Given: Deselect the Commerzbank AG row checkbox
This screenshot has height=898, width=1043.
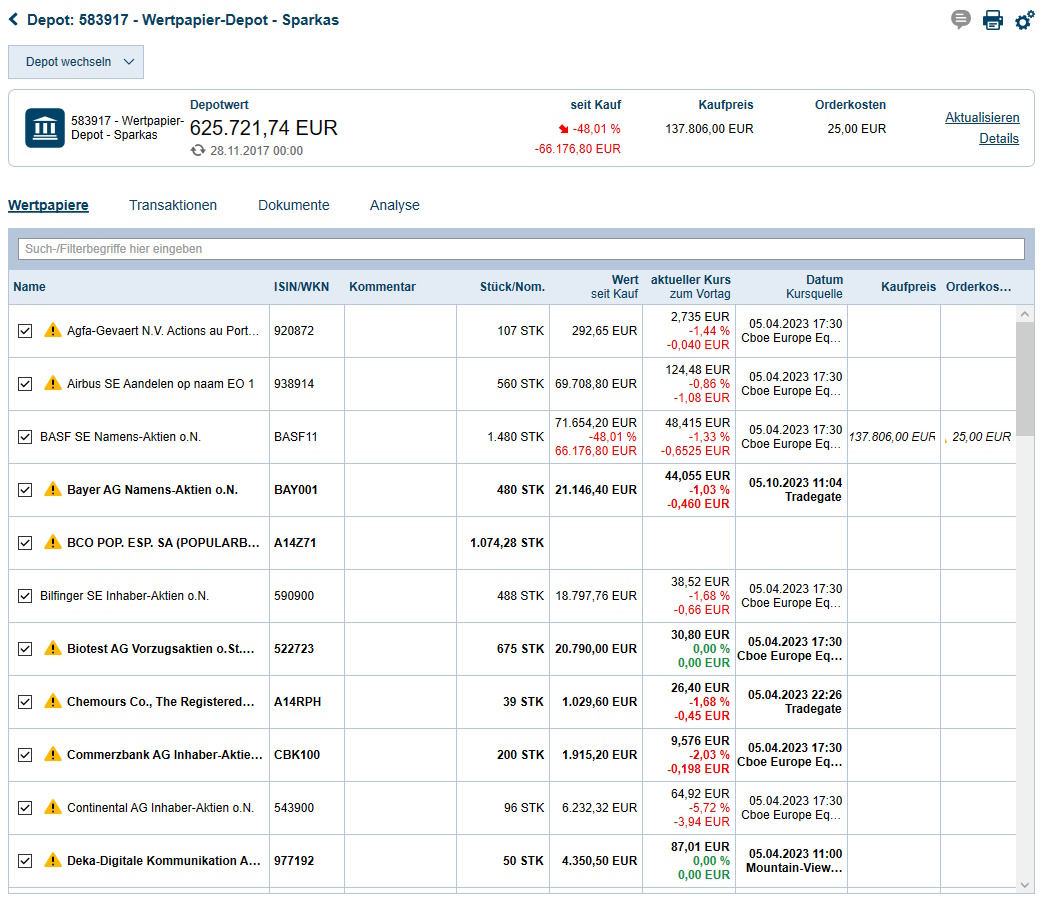Looking at the screenshot, I should point(25,755).
